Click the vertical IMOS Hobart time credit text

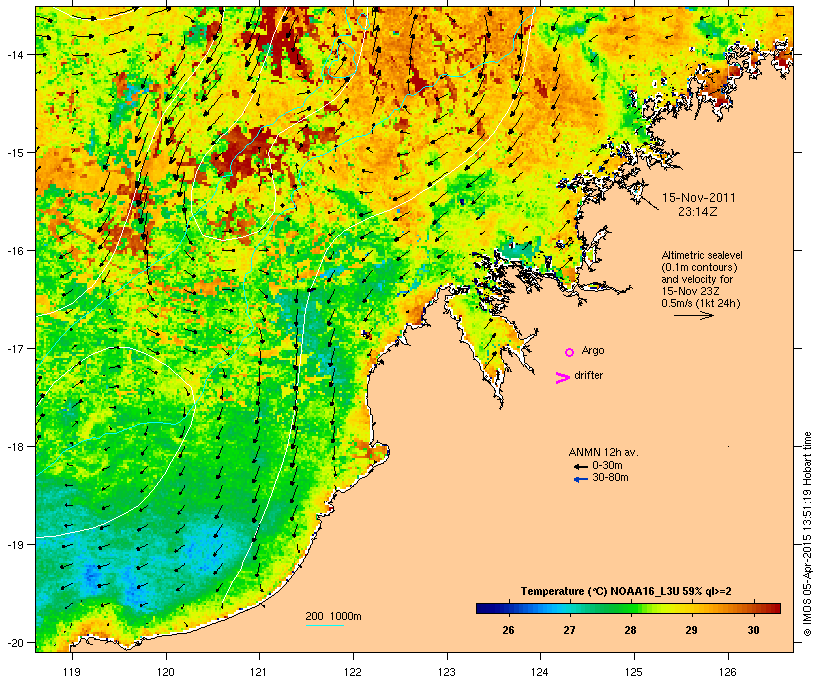pyautogui.click(x=807, y=534)
